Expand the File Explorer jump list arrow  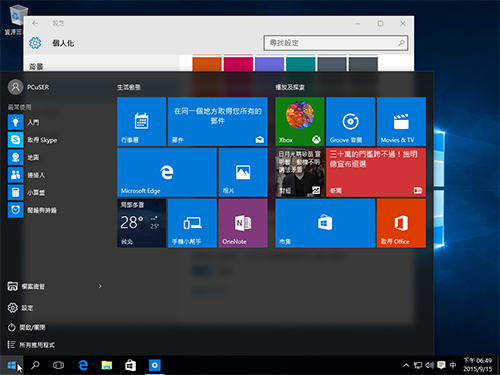(100, 286)
